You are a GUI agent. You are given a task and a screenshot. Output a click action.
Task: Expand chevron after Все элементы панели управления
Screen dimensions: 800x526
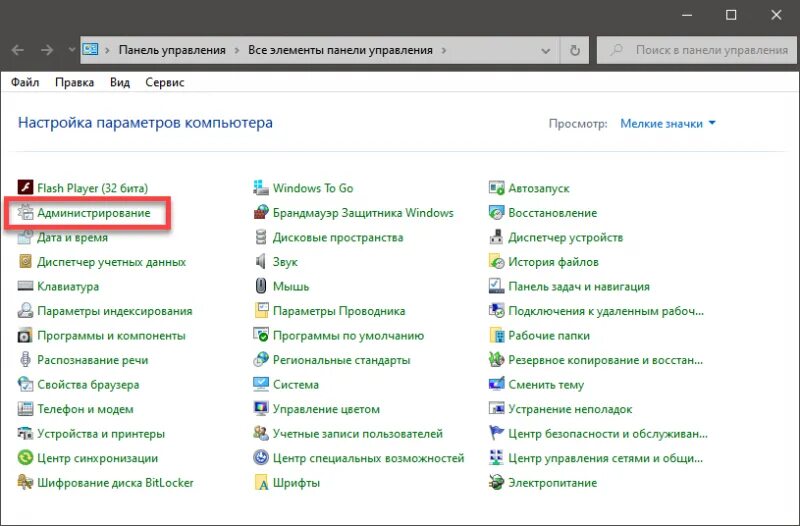(x=444, y=51)
